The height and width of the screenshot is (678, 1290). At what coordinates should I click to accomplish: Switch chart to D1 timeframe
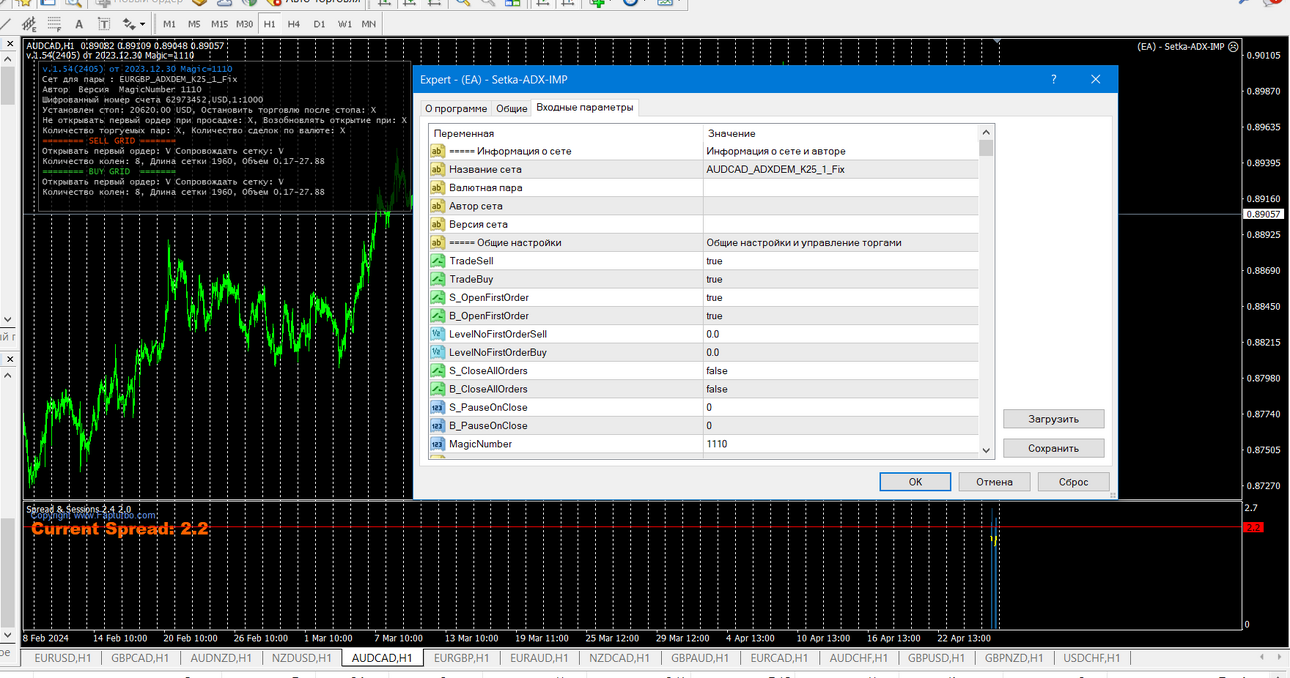click(x=319, y=24)
